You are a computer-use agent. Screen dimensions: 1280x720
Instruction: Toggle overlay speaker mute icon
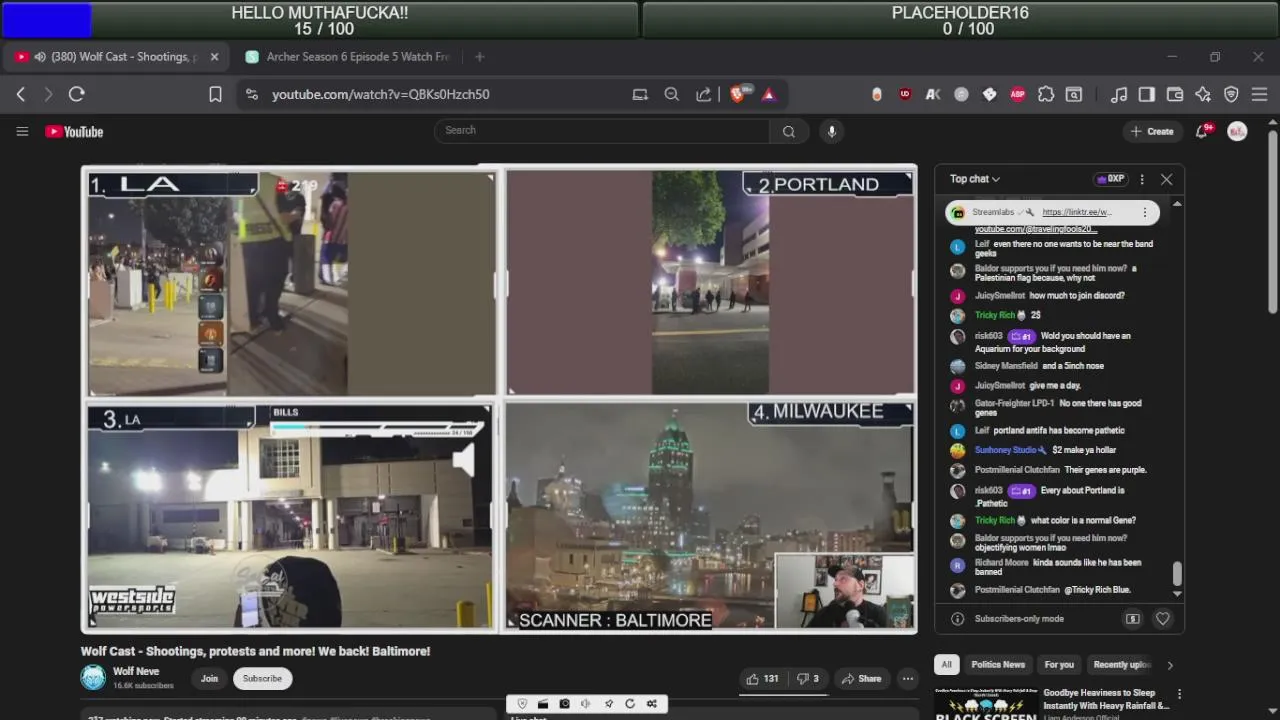586,704
